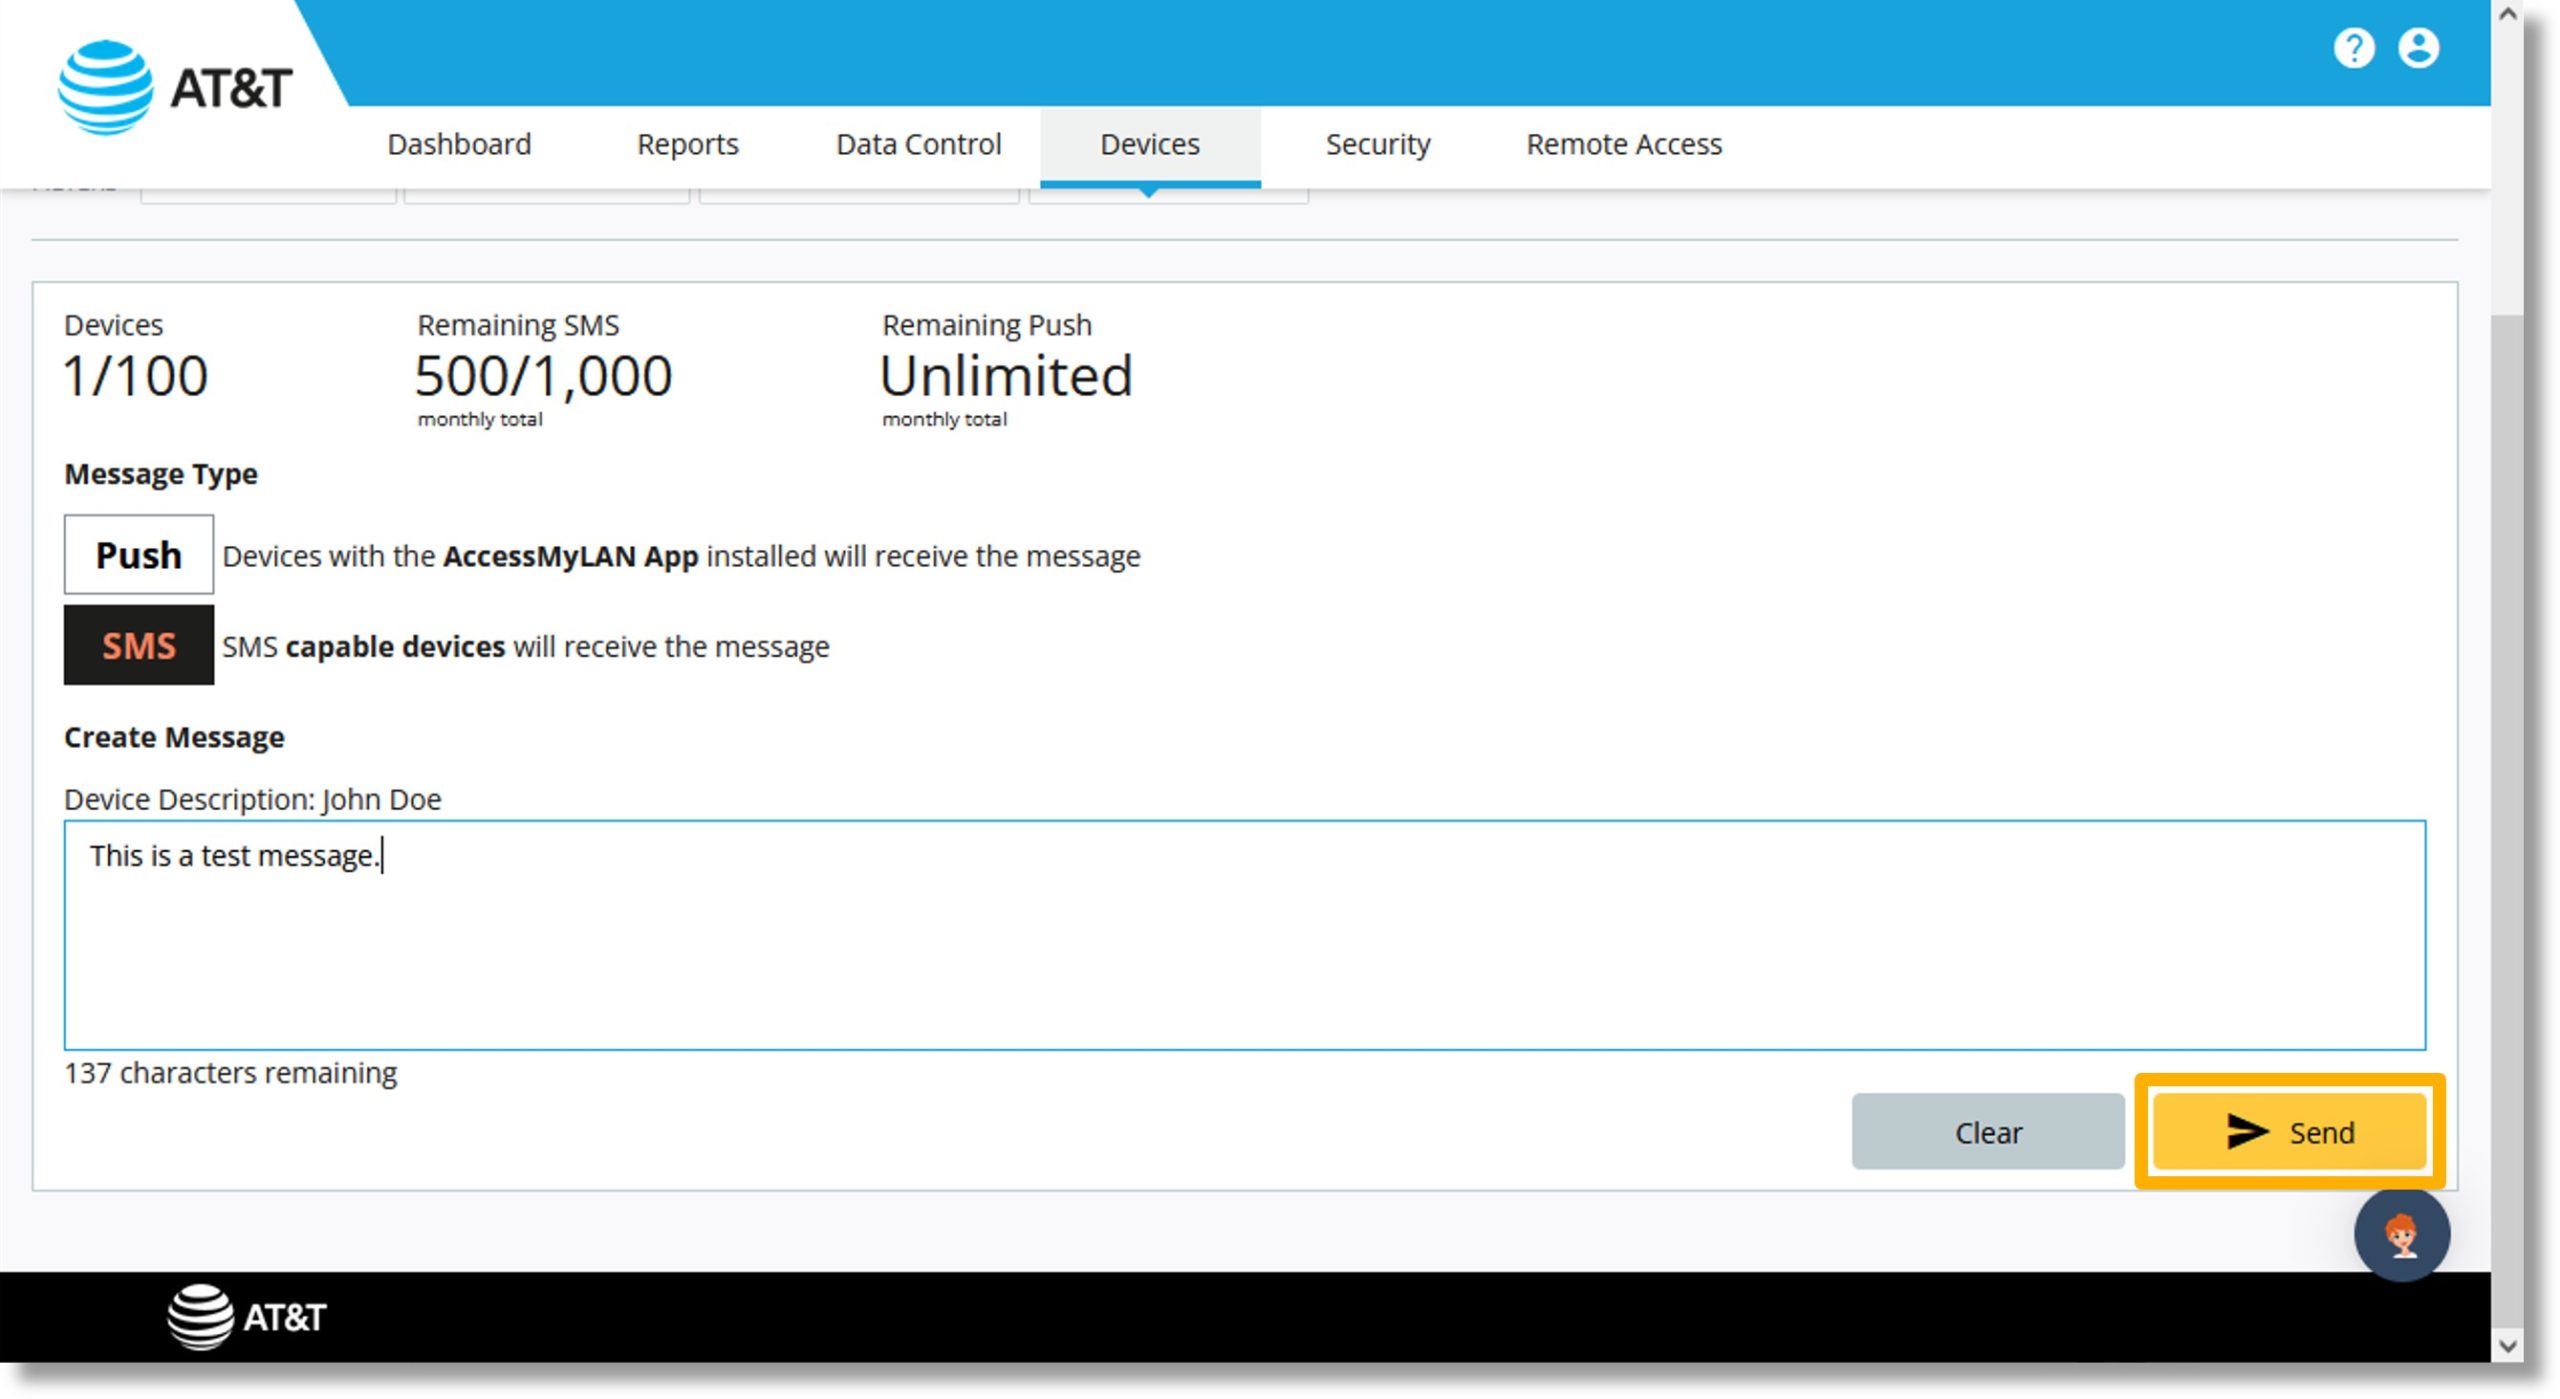Click the 'Unlimited' remaining push value
Viewport: 2560px width, 1399px height.
(1006, 377)
